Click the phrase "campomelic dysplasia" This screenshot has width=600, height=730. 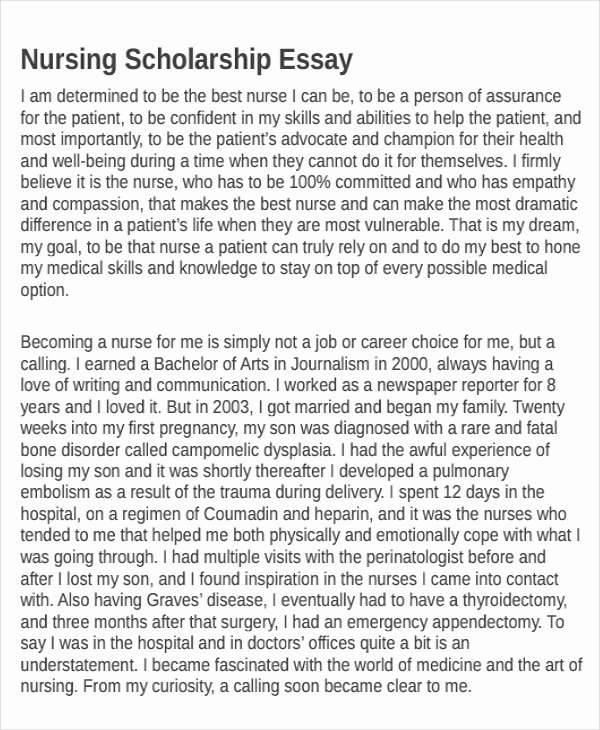point(253,450)
